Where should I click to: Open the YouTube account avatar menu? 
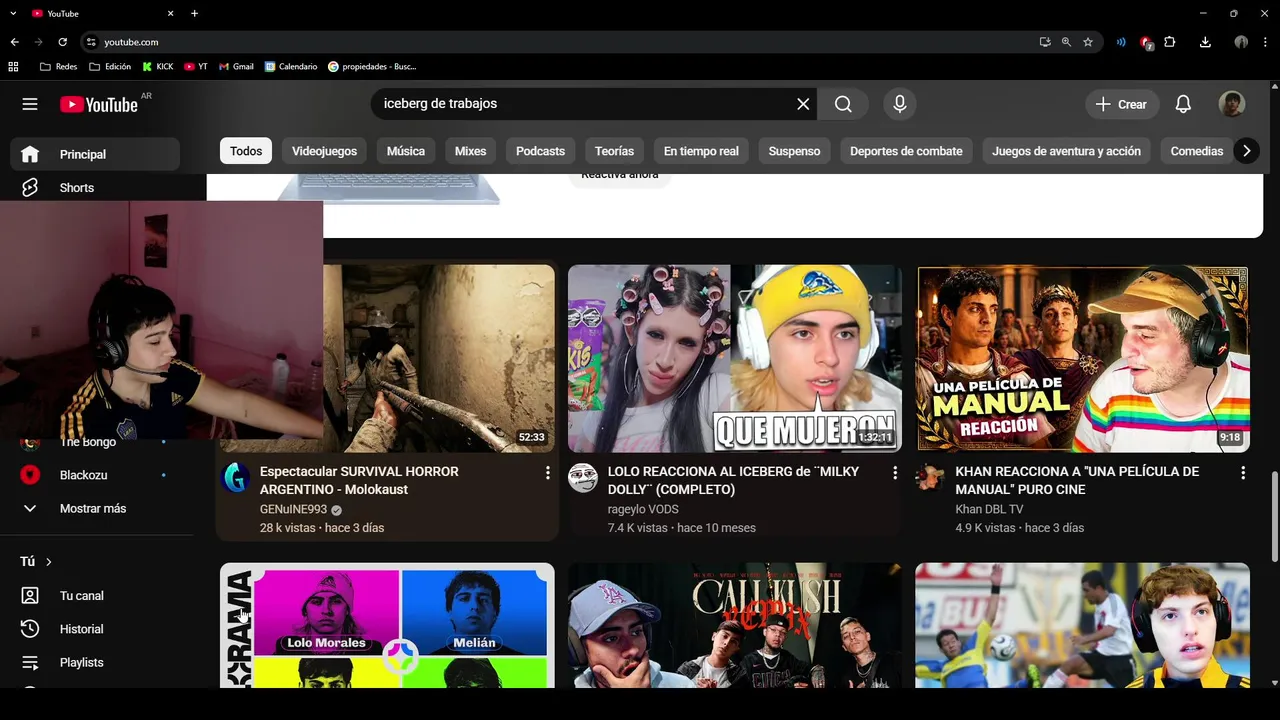1231,104
